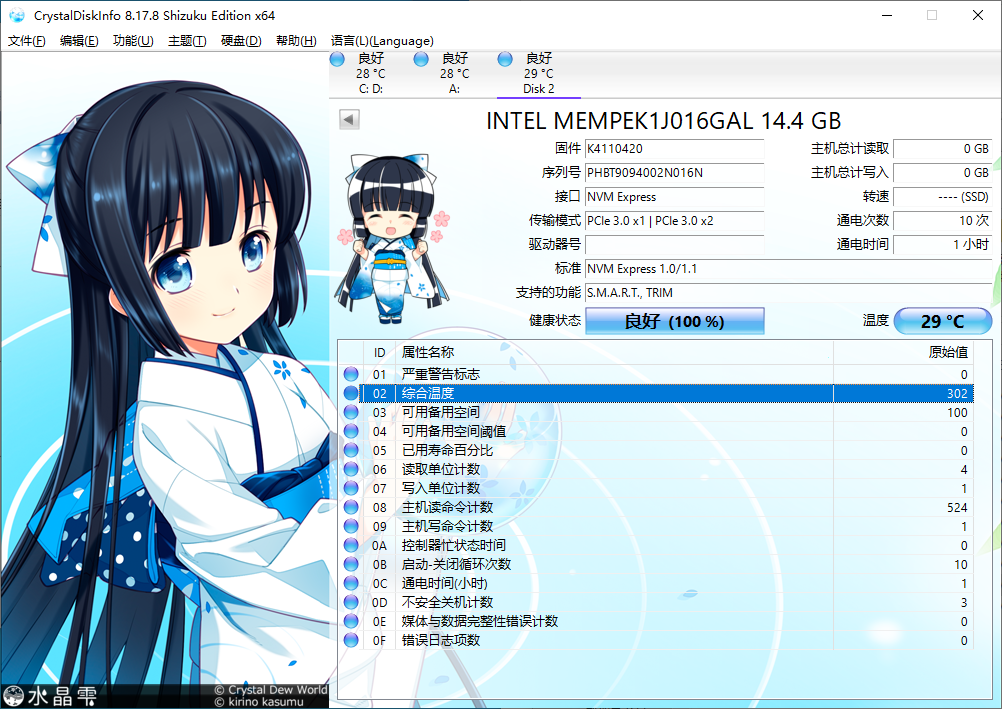Select the 错误日志项数 row

tap(656, 640)
